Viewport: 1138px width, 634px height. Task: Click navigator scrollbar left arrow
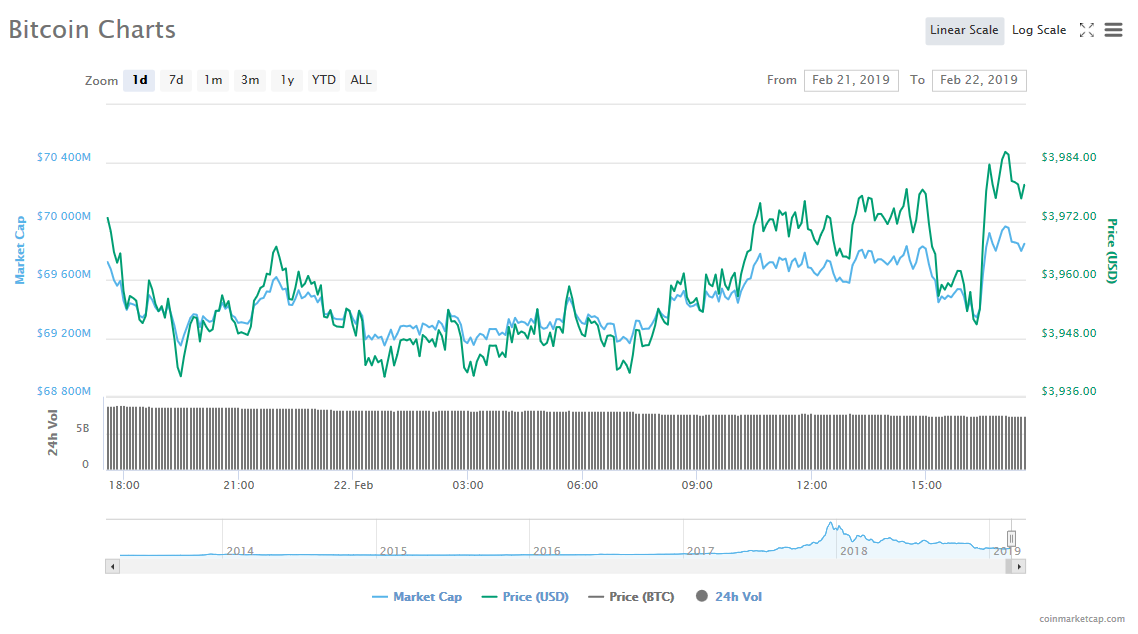tap(112, 566)
